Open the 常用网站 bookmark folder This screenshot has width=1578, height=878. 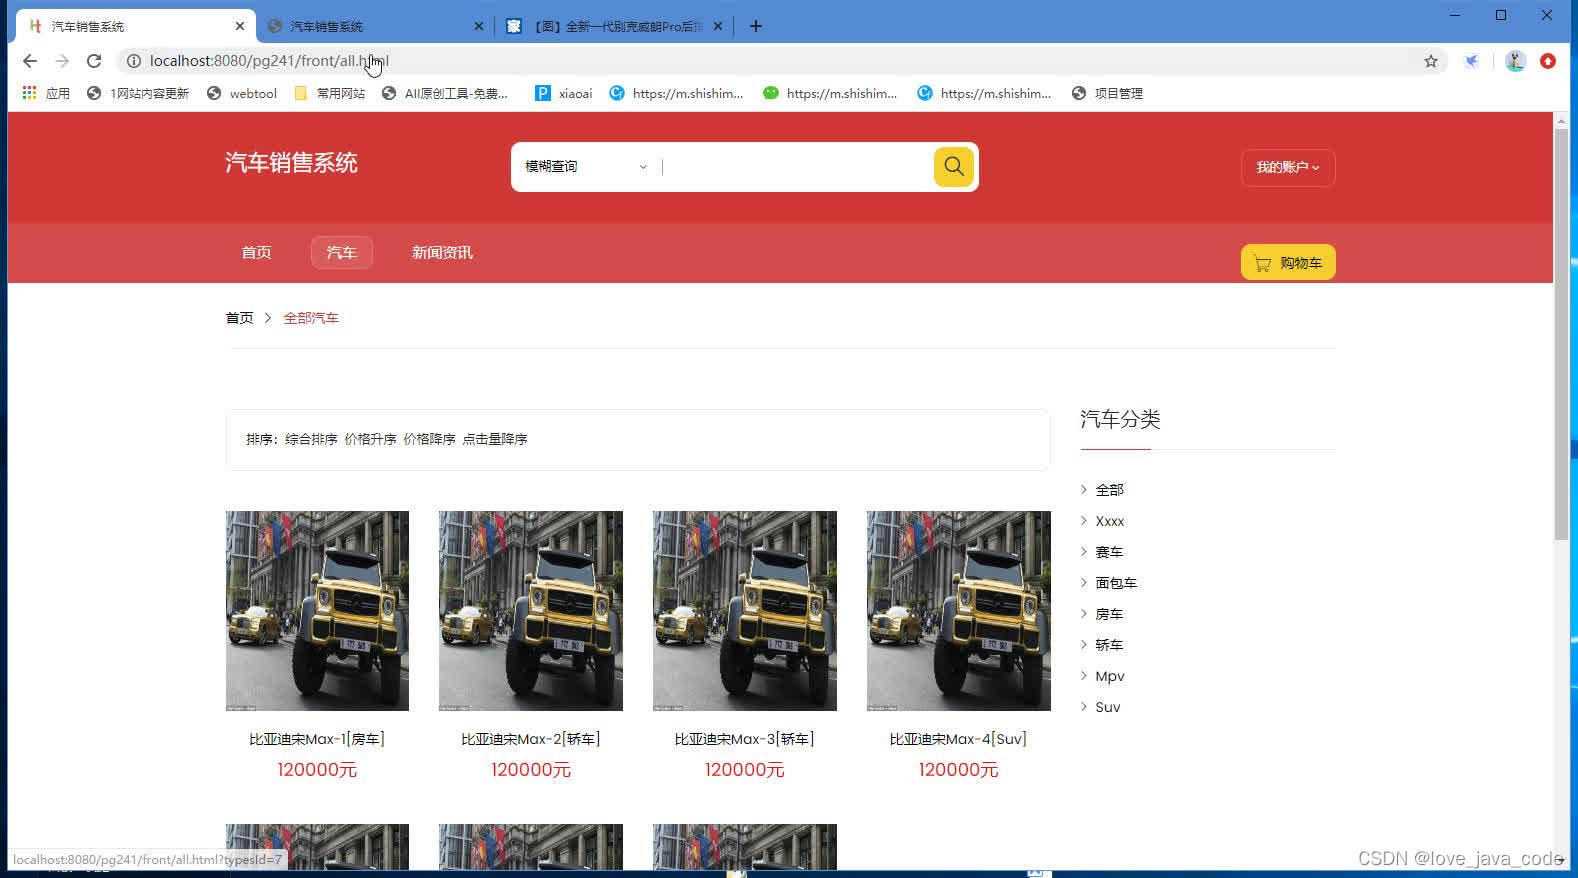tap(330, 93)
